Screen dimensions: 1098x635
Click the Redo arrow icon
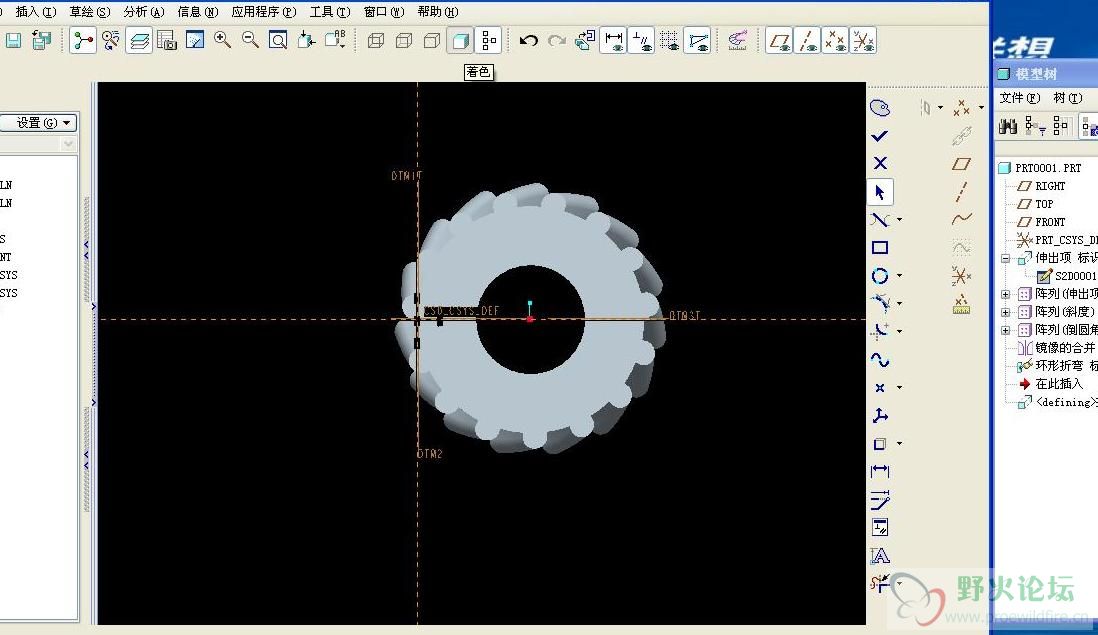[557, 41]
